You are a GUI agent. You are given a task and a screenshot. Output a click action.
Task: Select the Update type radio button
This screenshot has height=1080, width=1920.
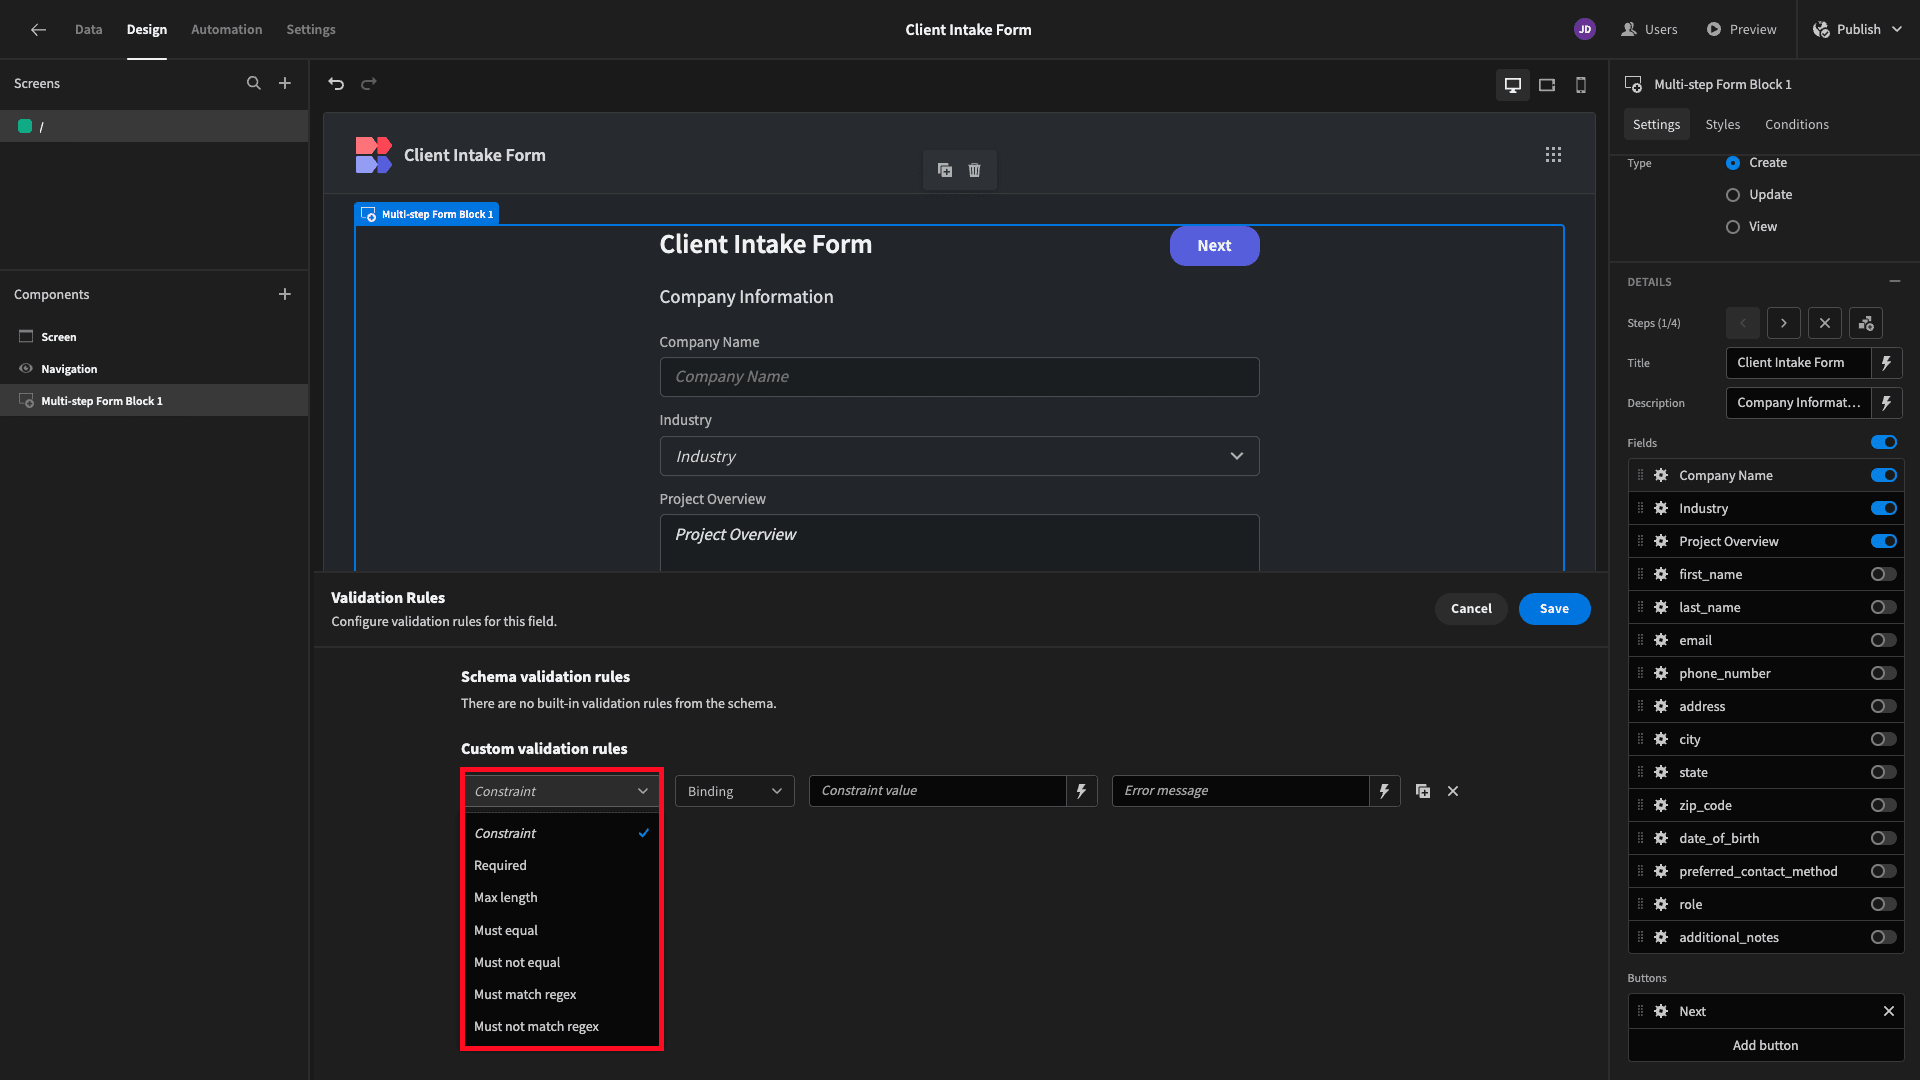(x=1733, y=195)
